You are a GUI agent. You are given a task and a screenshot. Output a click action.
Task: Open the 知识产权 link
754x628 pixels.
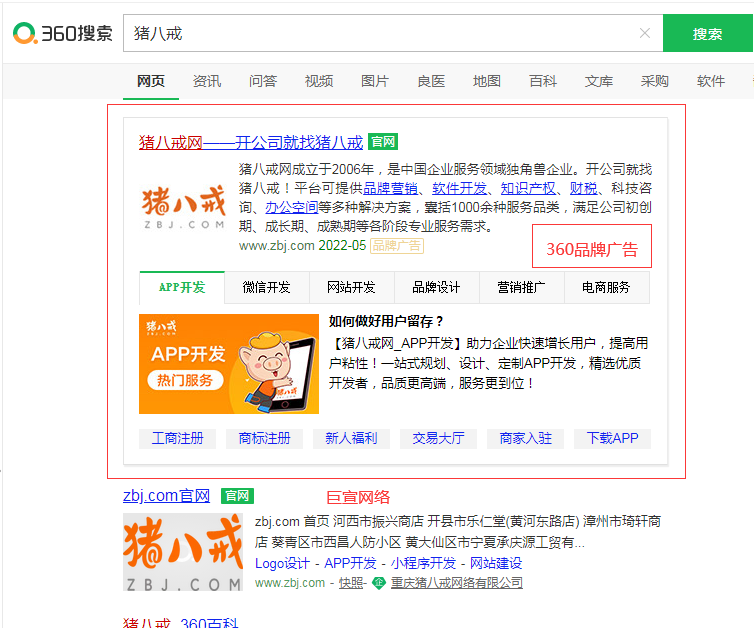(528, 188)
